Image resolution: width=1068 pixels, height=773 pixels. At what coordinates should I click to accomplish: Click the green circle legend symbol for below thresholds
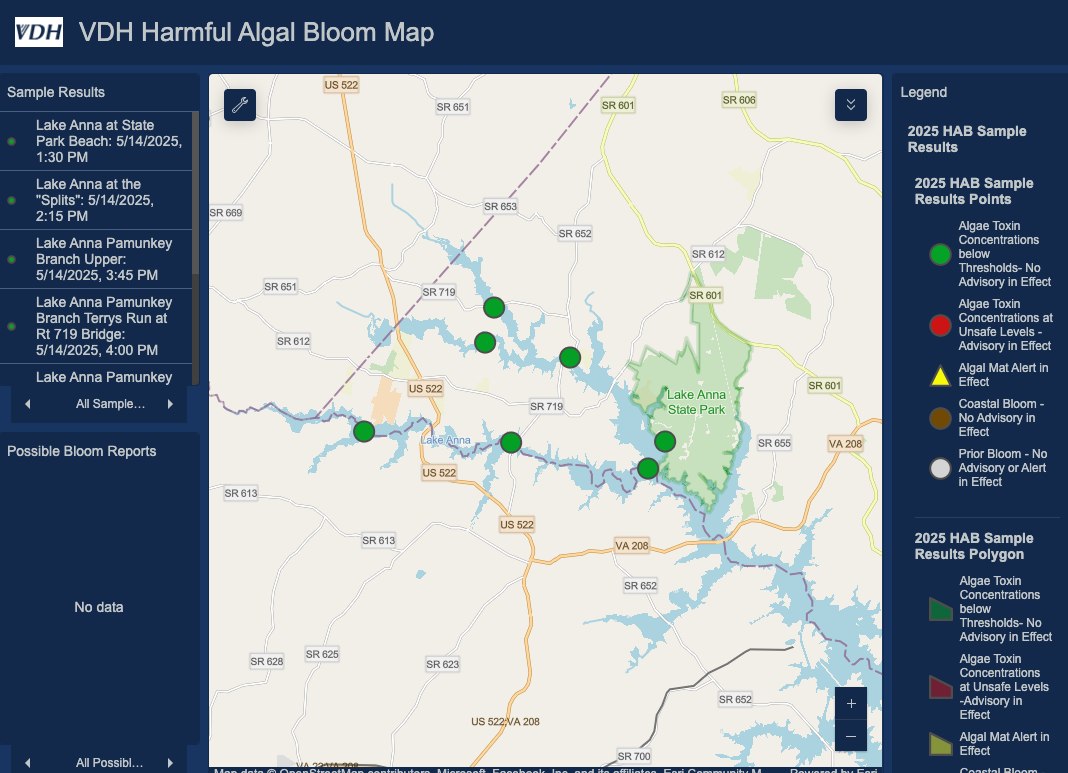(x=940, y=254)
